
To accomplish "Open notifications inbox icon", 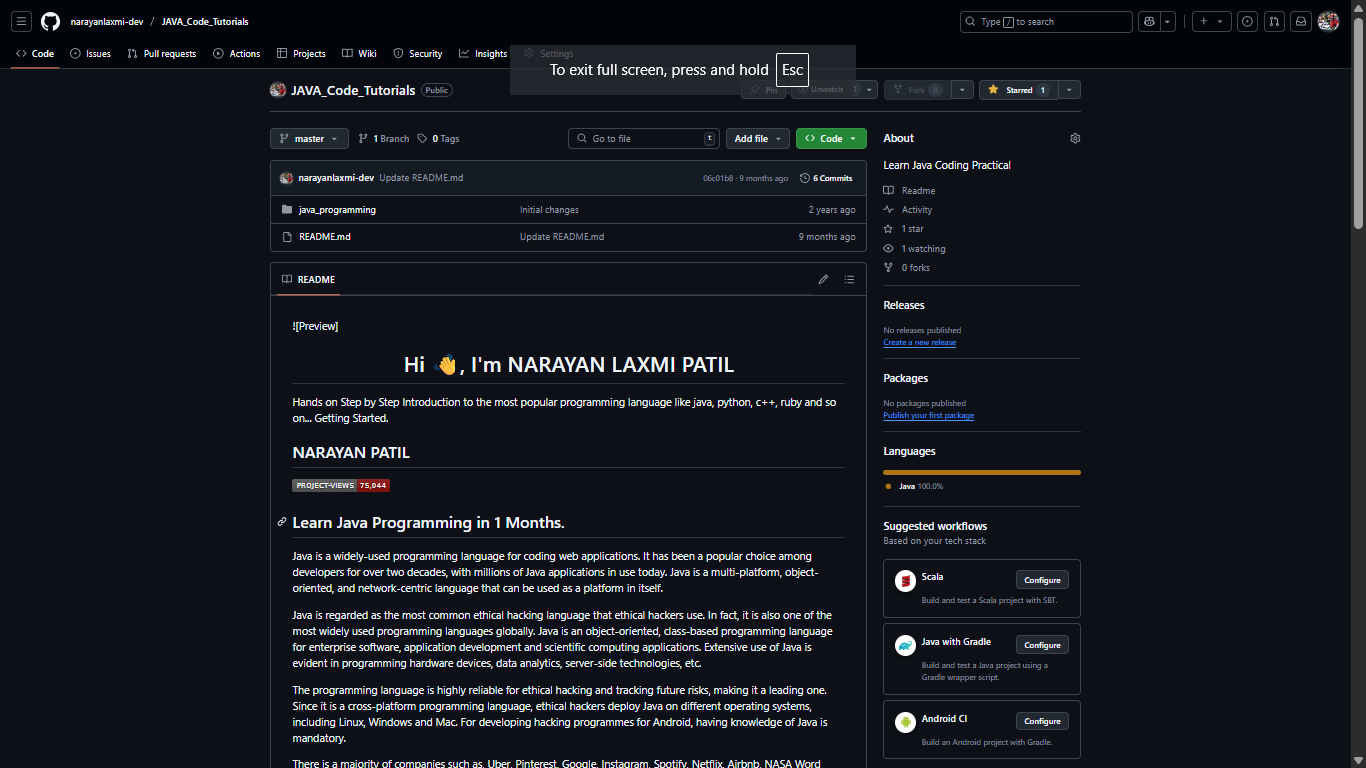I will click(1300, 21).
